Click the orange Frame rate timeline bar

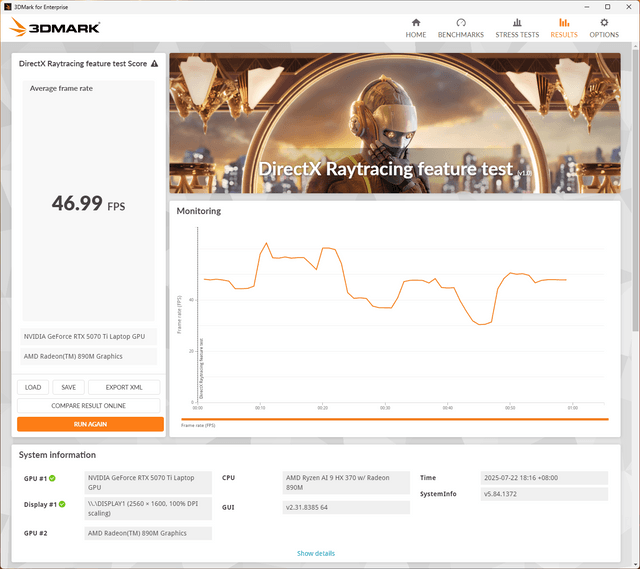coord(395,419)
